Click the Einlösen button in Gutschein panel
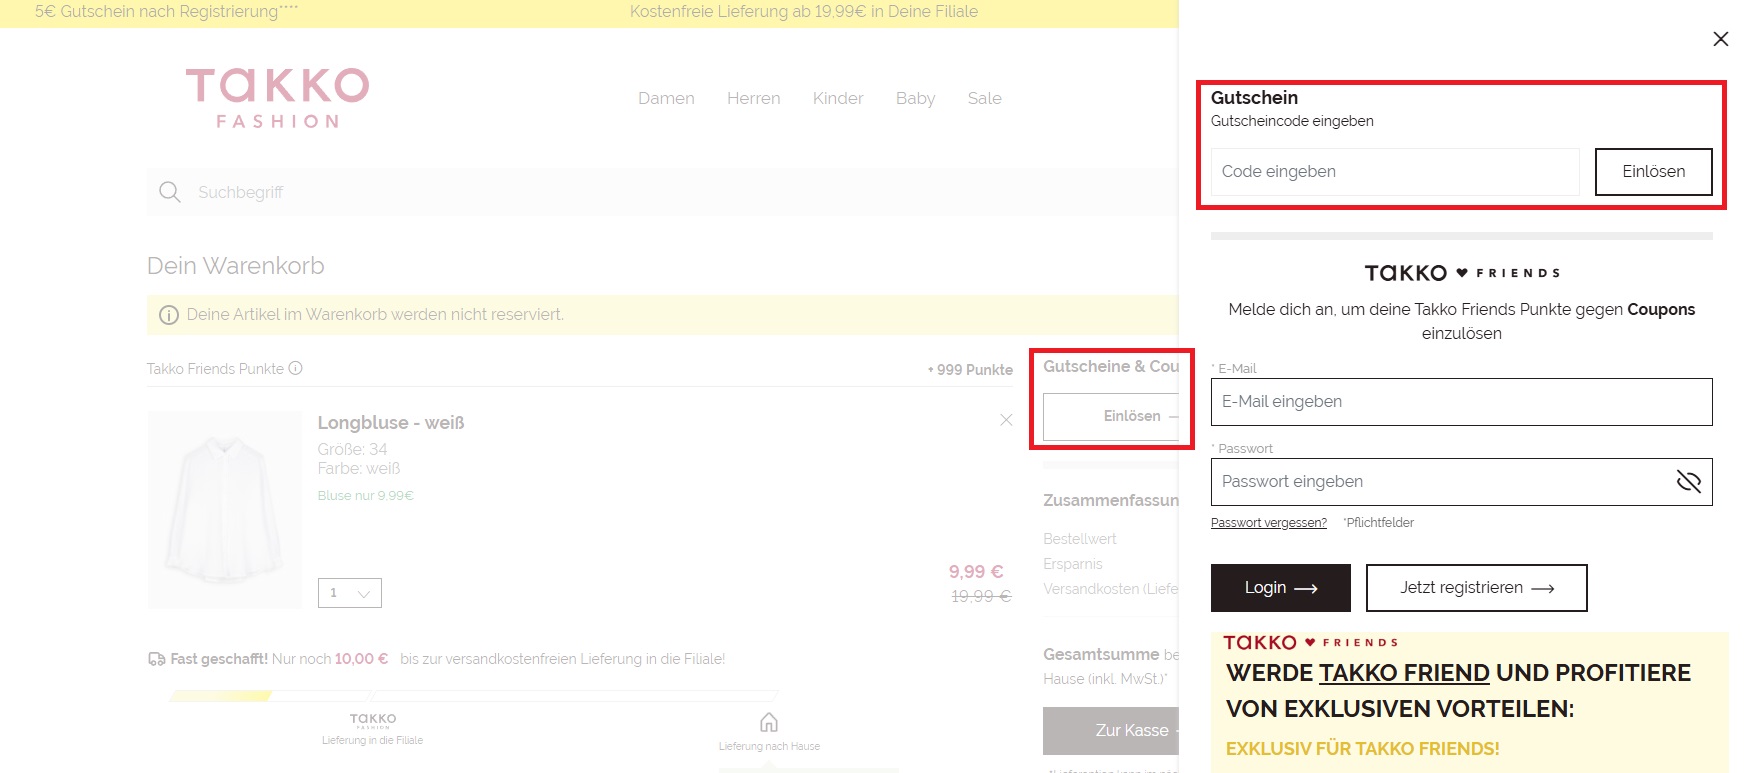The height and width of the screenshot is (773, 1744). coord(1653,172)
